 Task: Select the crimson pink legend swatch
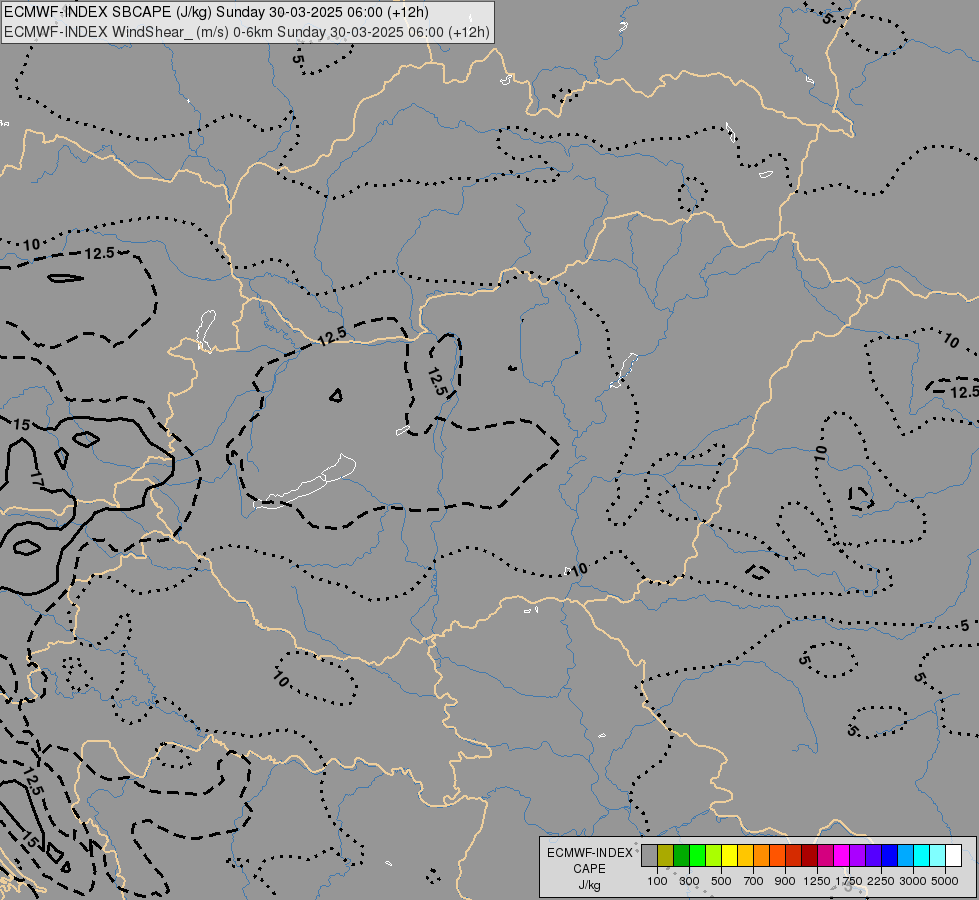(x=825, y=856)
